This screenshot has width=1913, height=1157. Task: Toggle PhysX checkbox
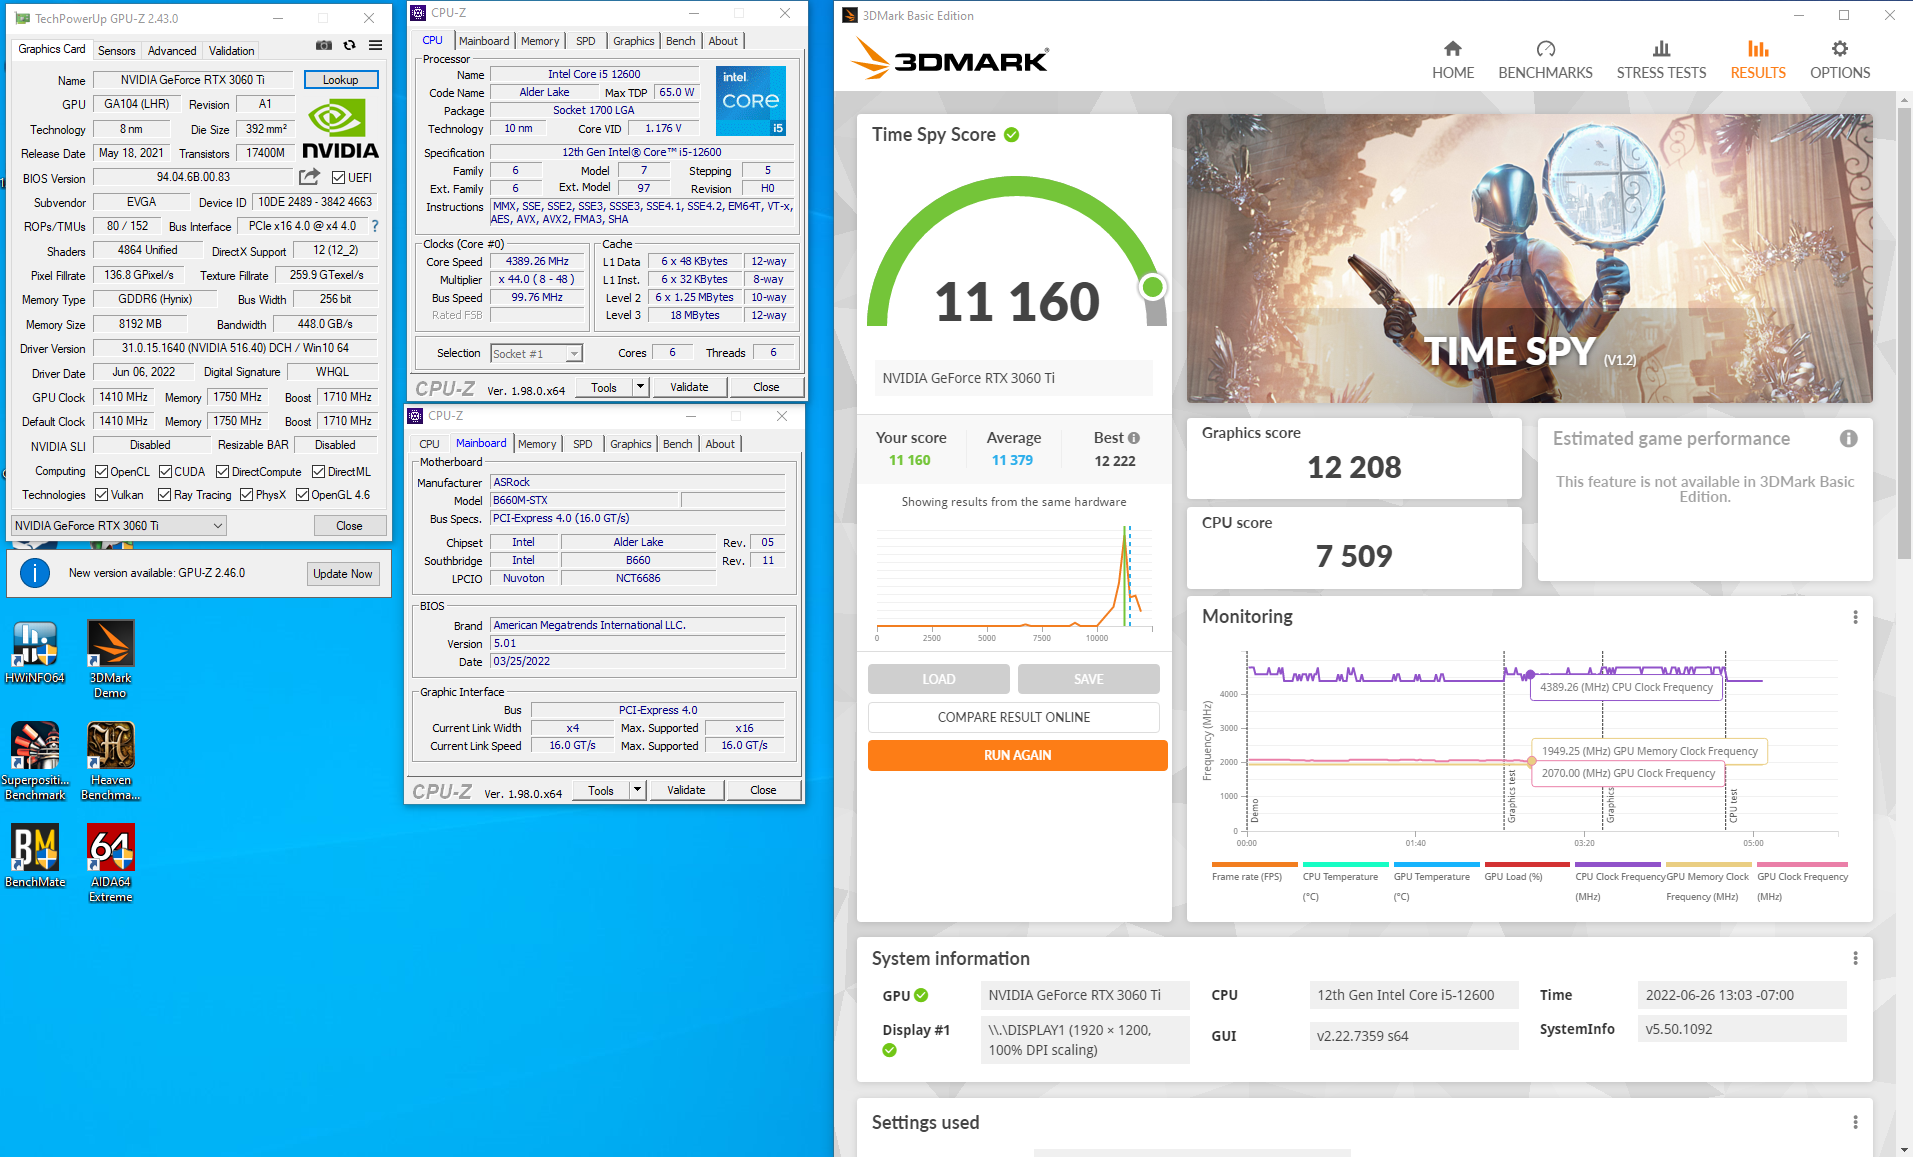[246, 494]
